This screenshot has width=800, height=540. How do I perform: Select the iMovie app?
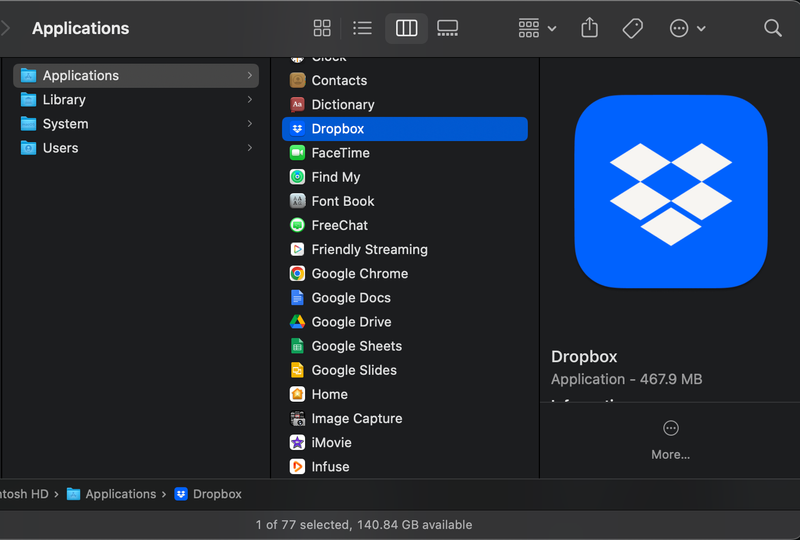331,443
